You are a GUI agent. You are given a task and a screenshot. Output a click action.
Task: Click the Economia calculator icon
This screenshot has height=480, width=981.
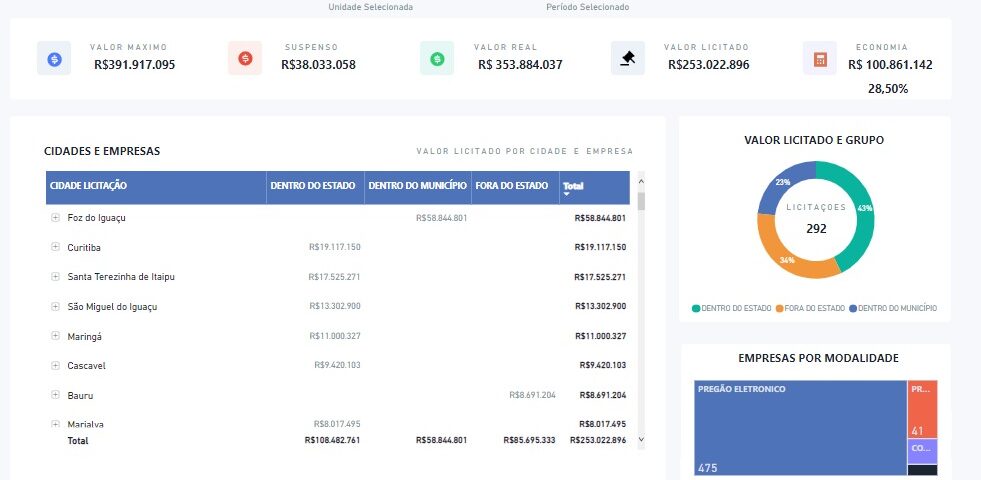pyautogui.click(x=820, y=59)
